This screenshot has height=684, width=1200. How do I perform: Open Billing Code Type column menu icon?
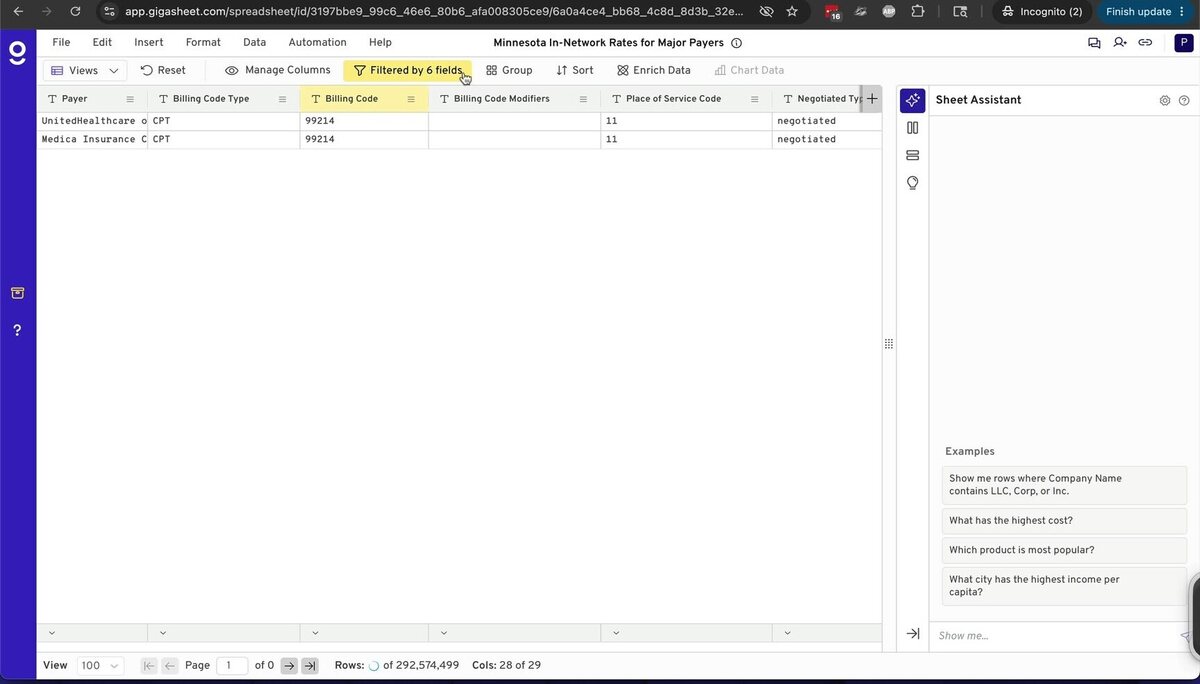[x=282, y=99]
